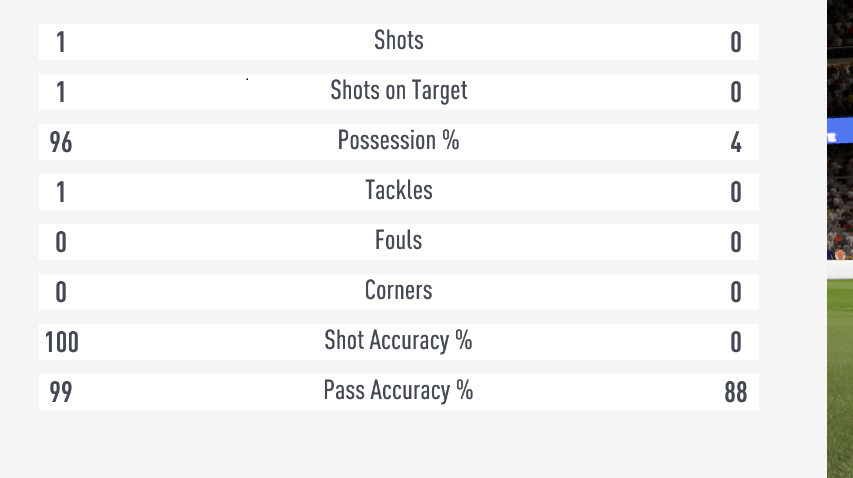
Task: Click the Fouls stat label
Action: (x=398, y=240)
